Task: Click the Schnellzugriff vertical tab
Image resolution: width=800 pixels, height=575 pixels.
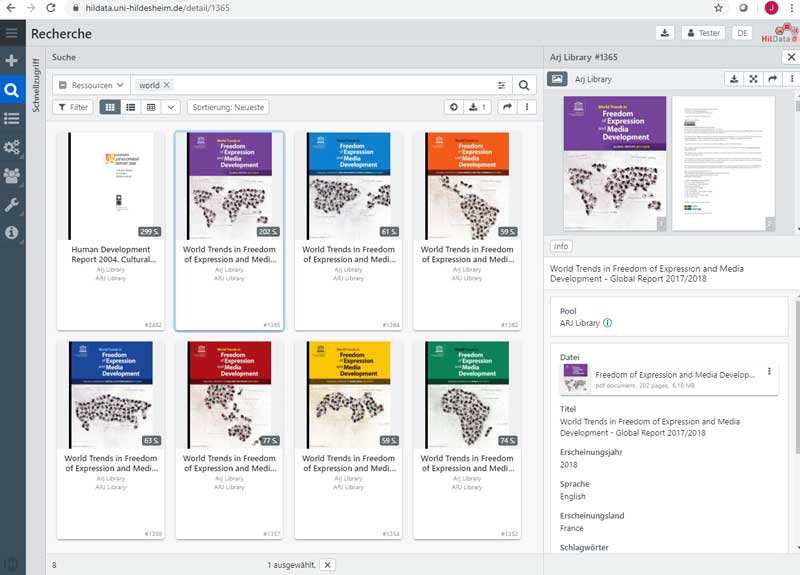Action: click(36, 85)
